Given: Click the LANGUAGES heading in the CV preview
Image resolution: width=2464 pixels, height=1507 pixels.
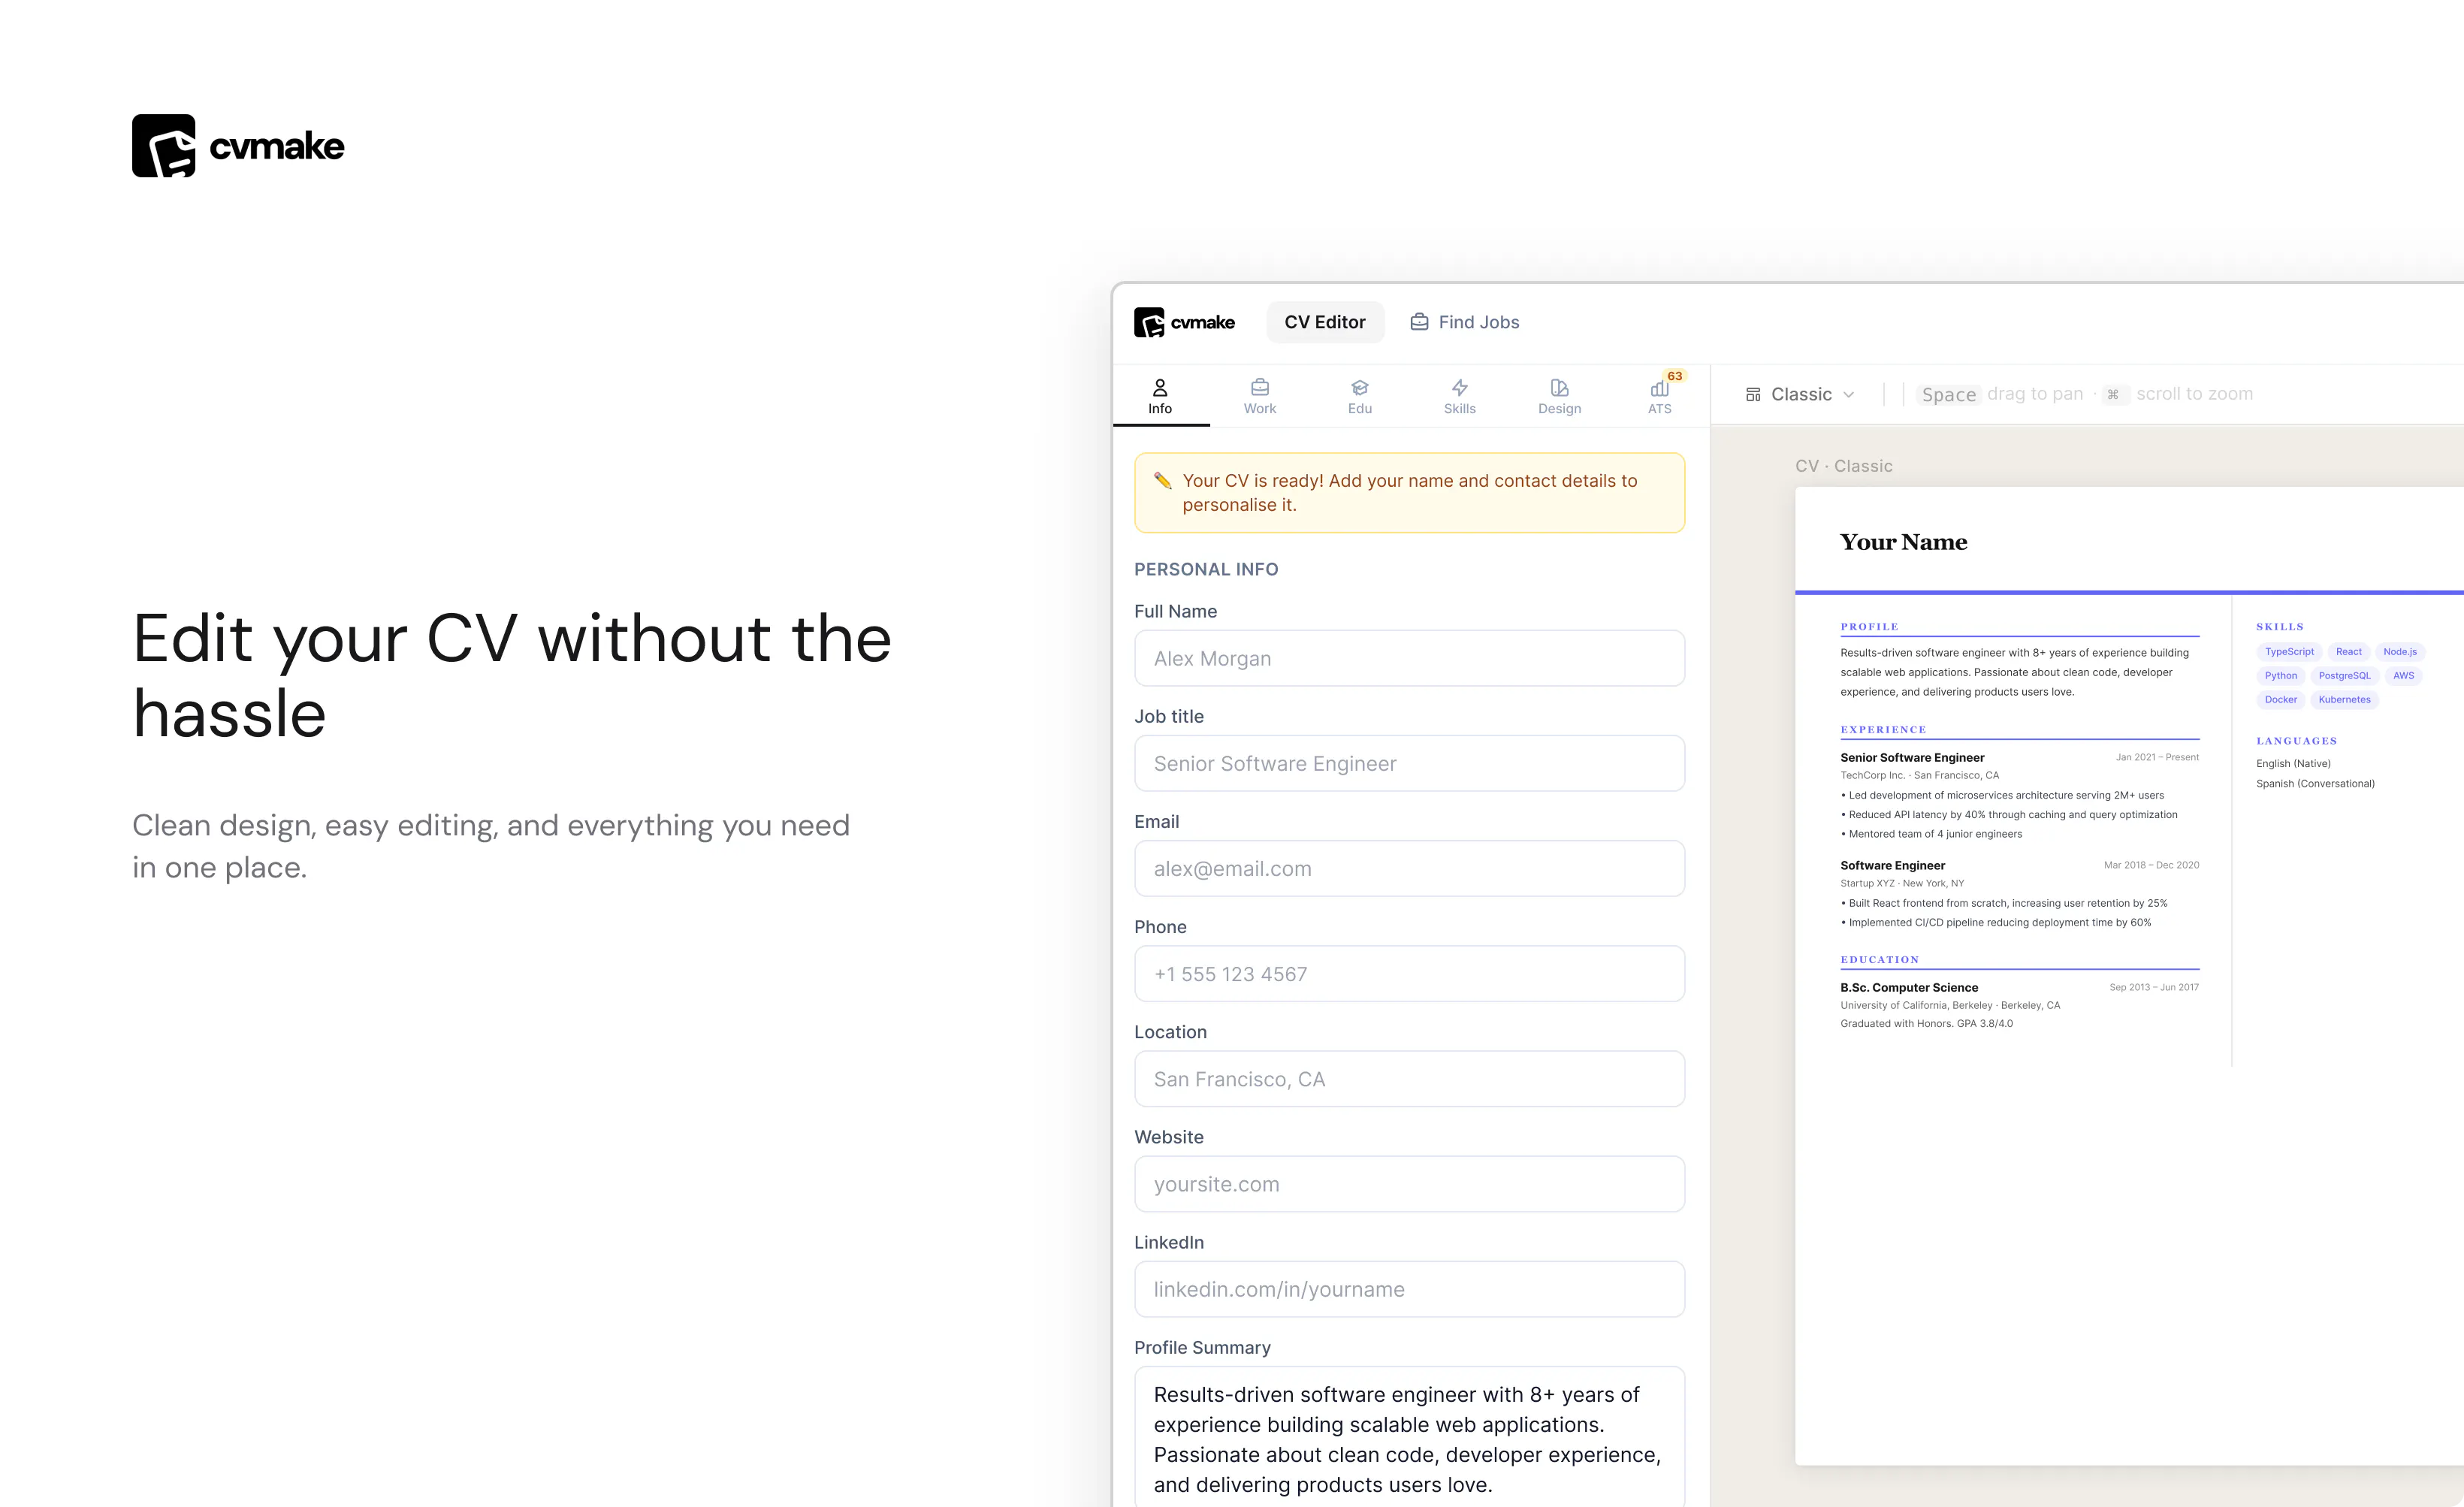Looking at the screenshot, I should pos(2296,741).
